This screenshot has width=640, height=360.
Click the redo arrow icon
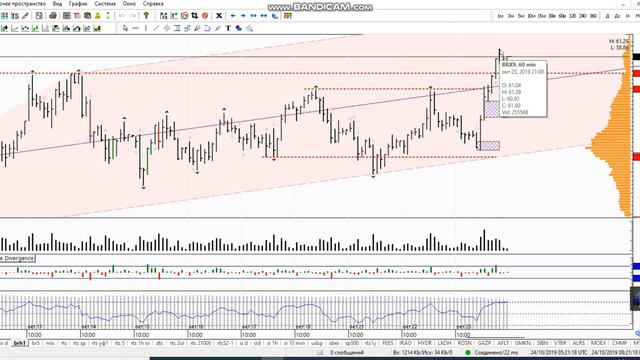click(x=133, y=16)
